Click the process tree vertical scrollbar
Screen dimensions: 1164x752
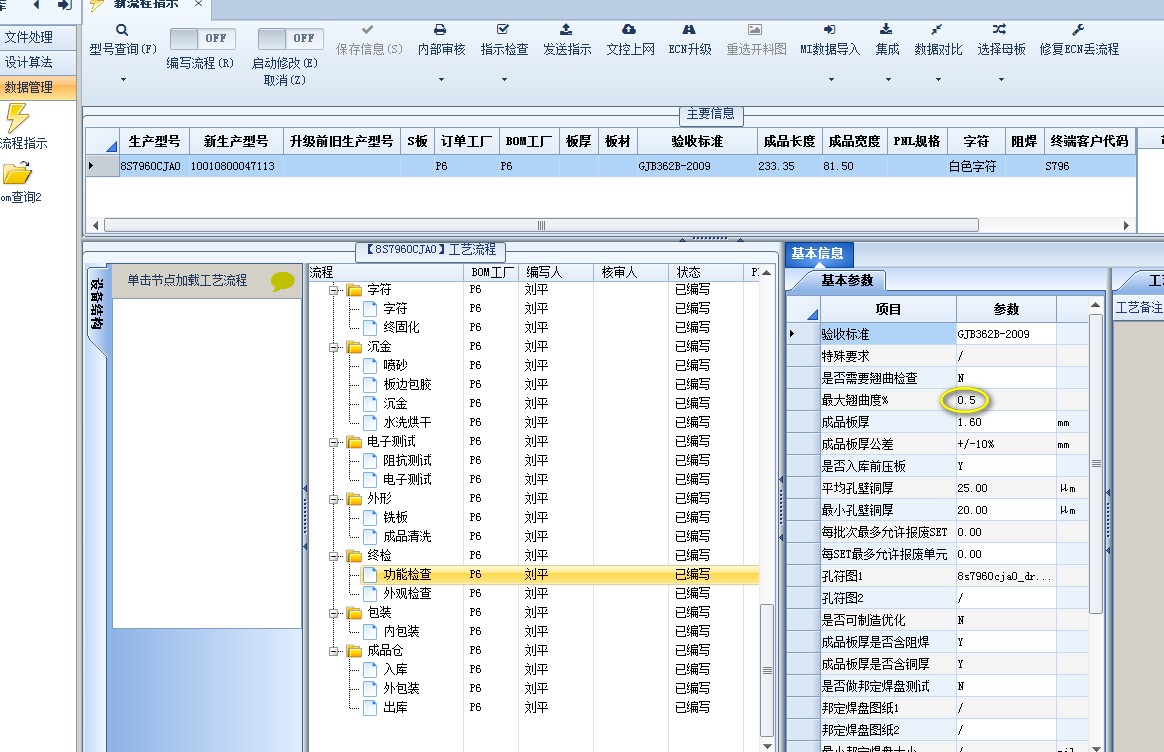tap(767, 672)
